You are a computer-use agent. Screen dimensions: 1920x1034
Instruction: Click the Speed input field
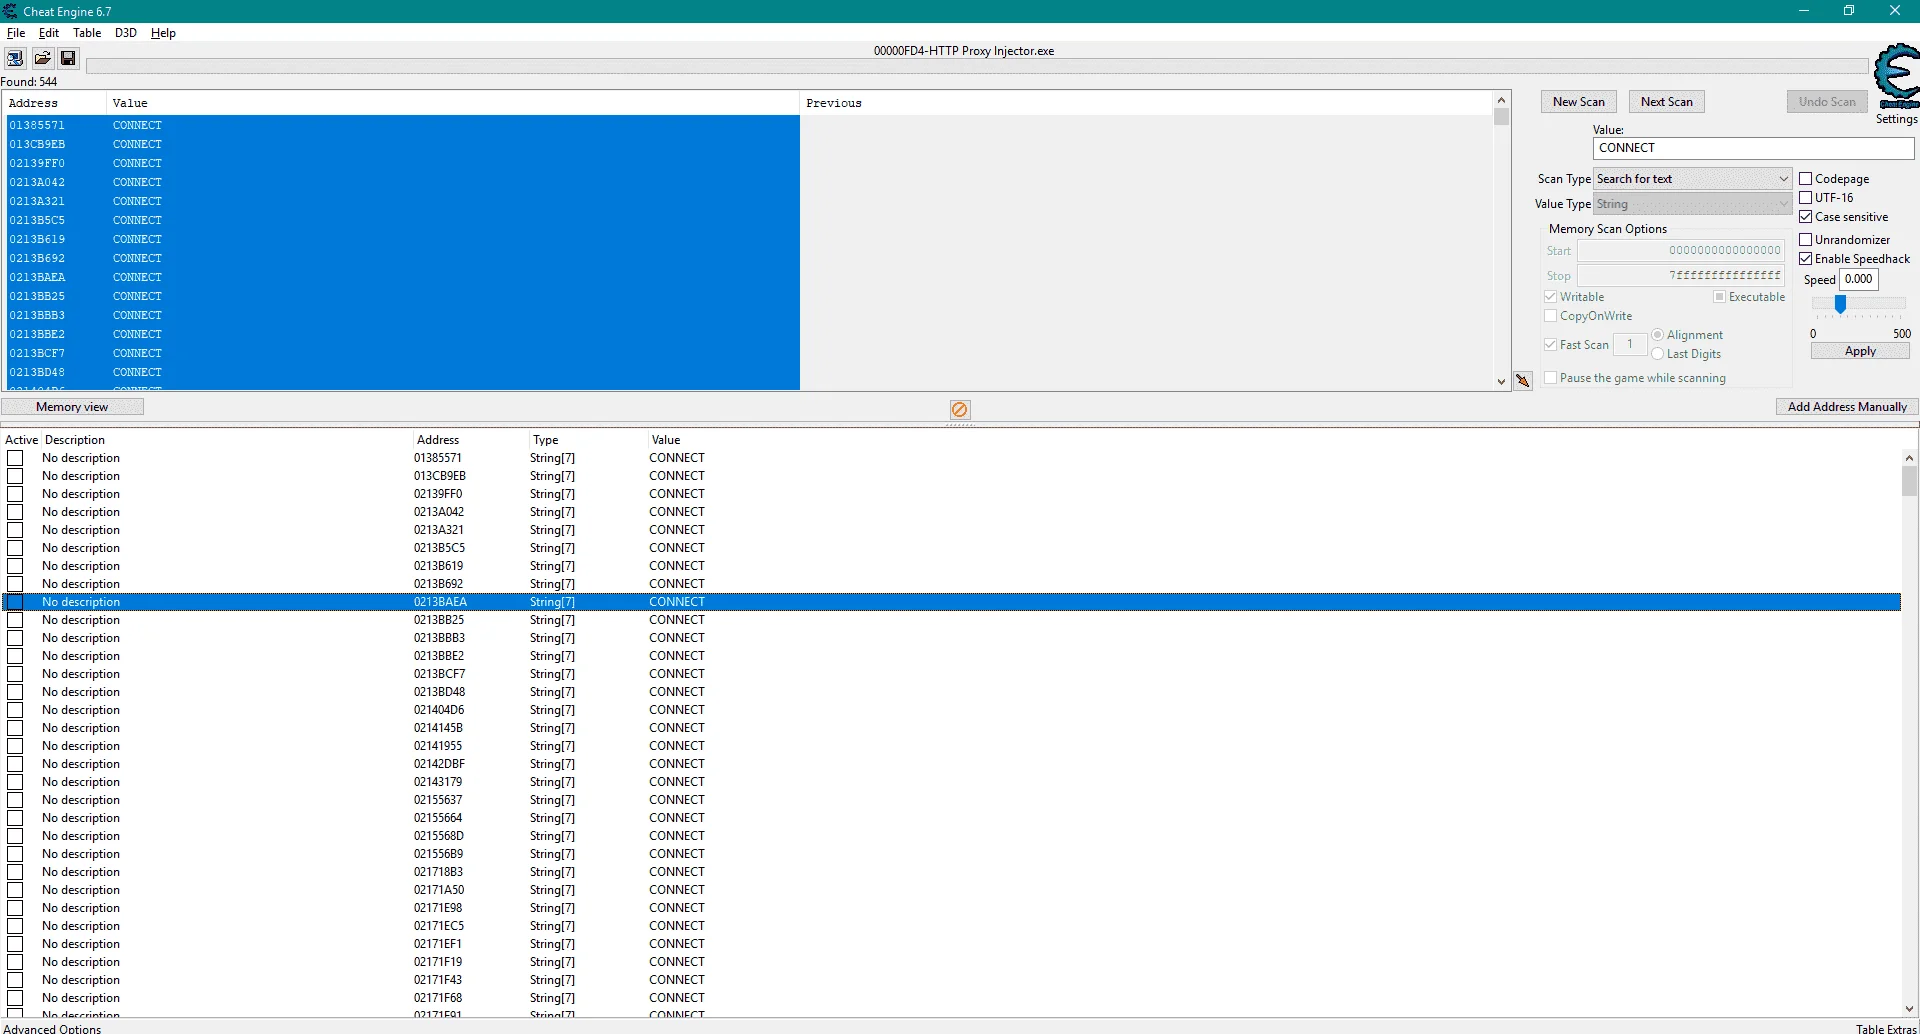[1859, 280]
